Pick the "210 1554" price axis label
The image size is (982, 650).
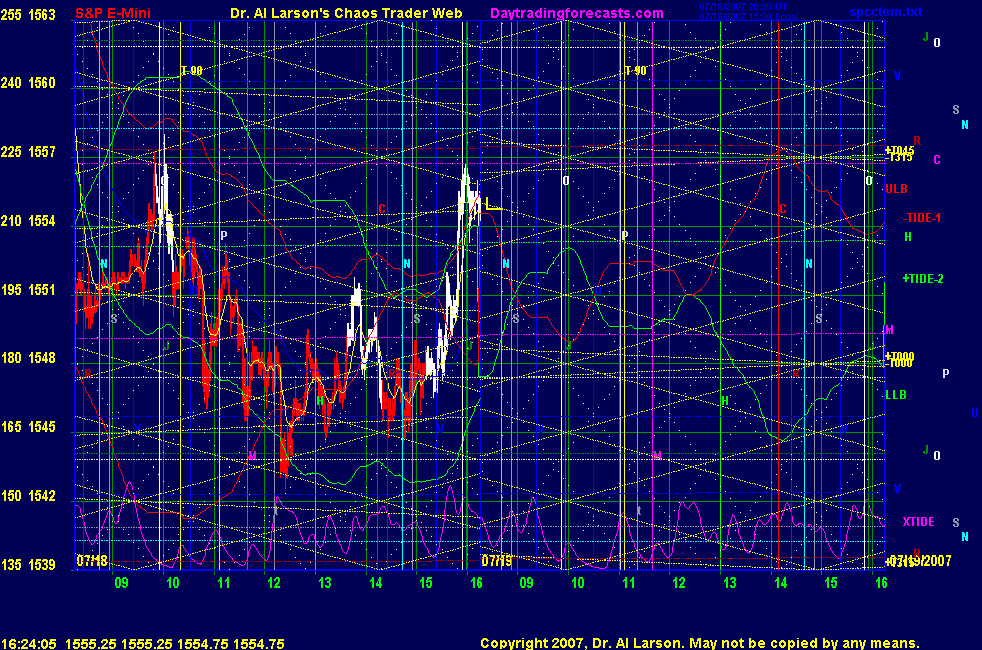click(x=28, y=220)
